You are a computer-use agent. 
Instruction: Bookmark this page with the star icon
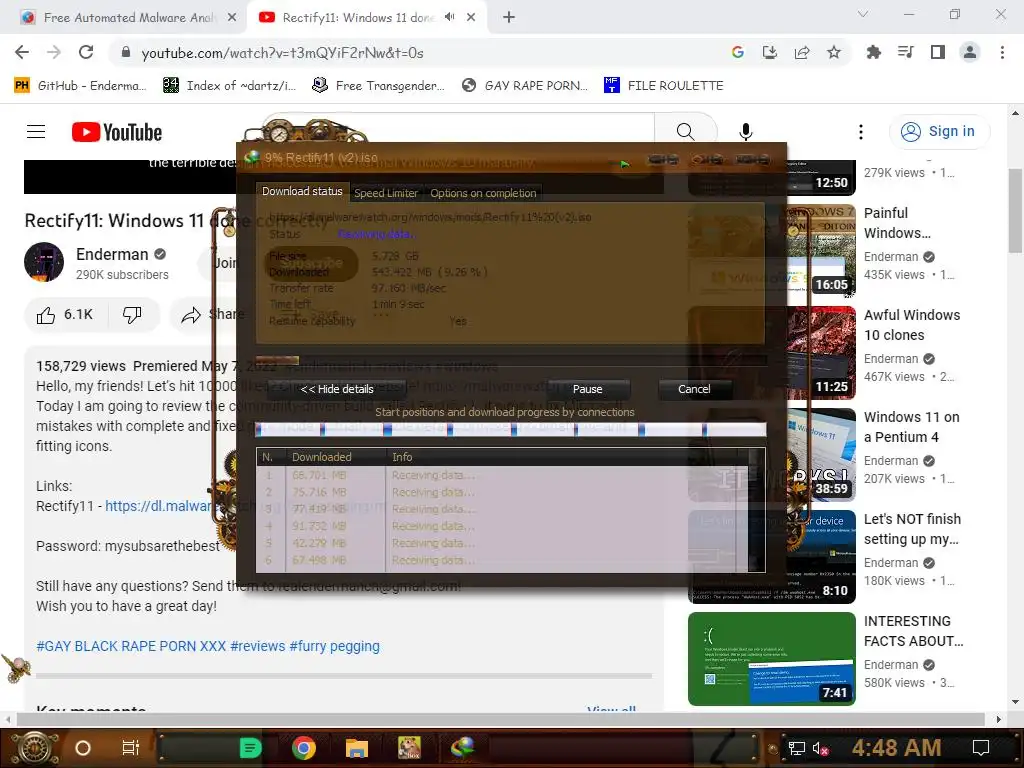pyautogui.click(x=834, y=52)
